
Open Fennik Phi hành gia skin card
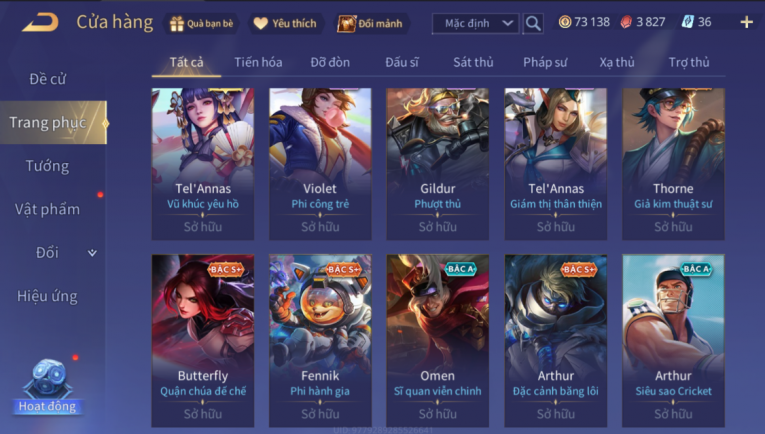coord(320,341)
